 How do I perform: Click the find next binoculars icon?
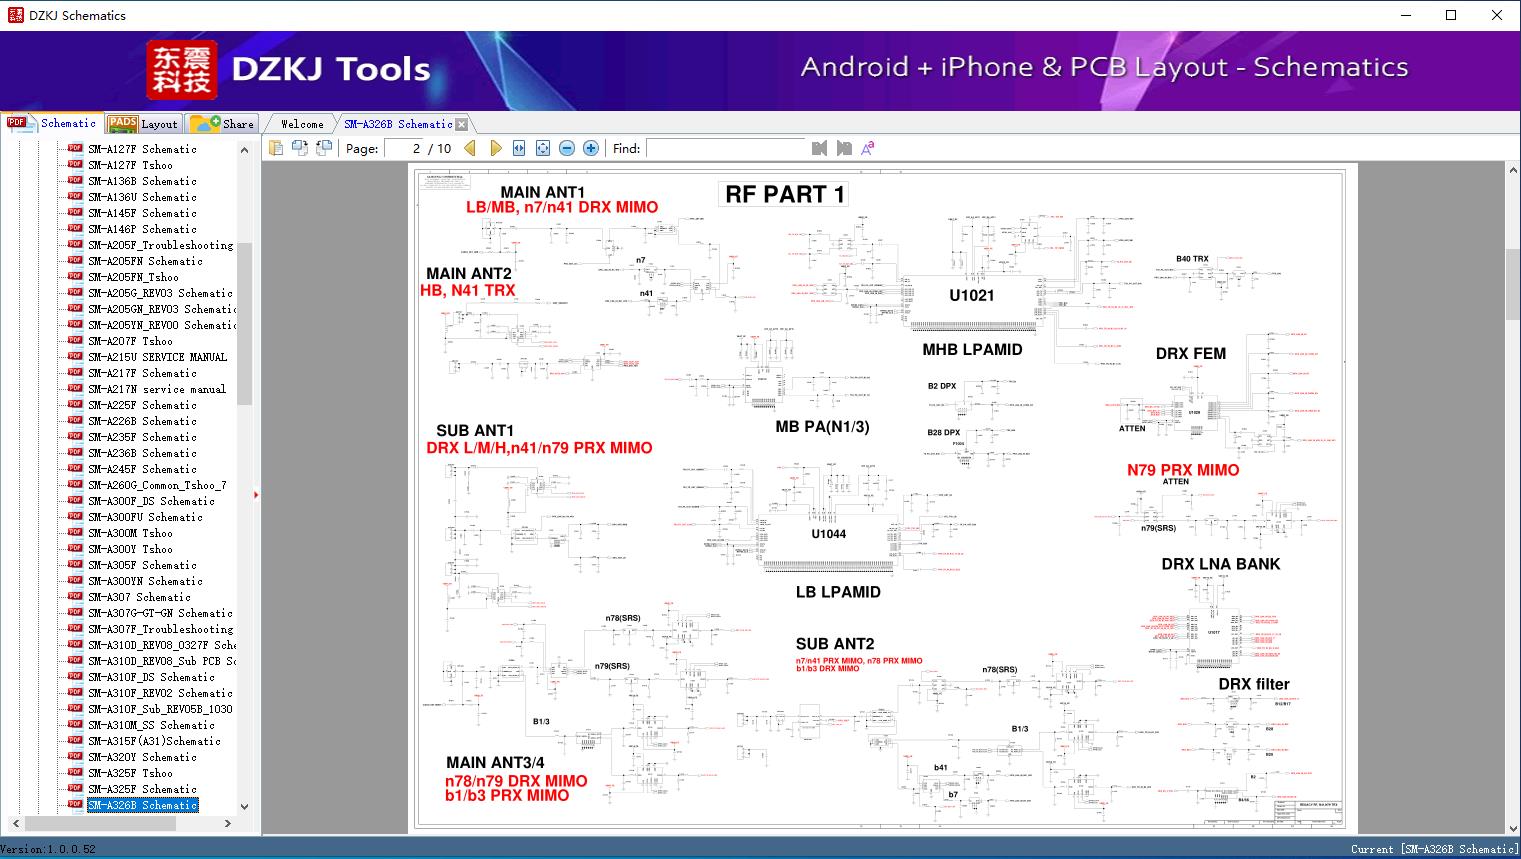tap(844, 148)
